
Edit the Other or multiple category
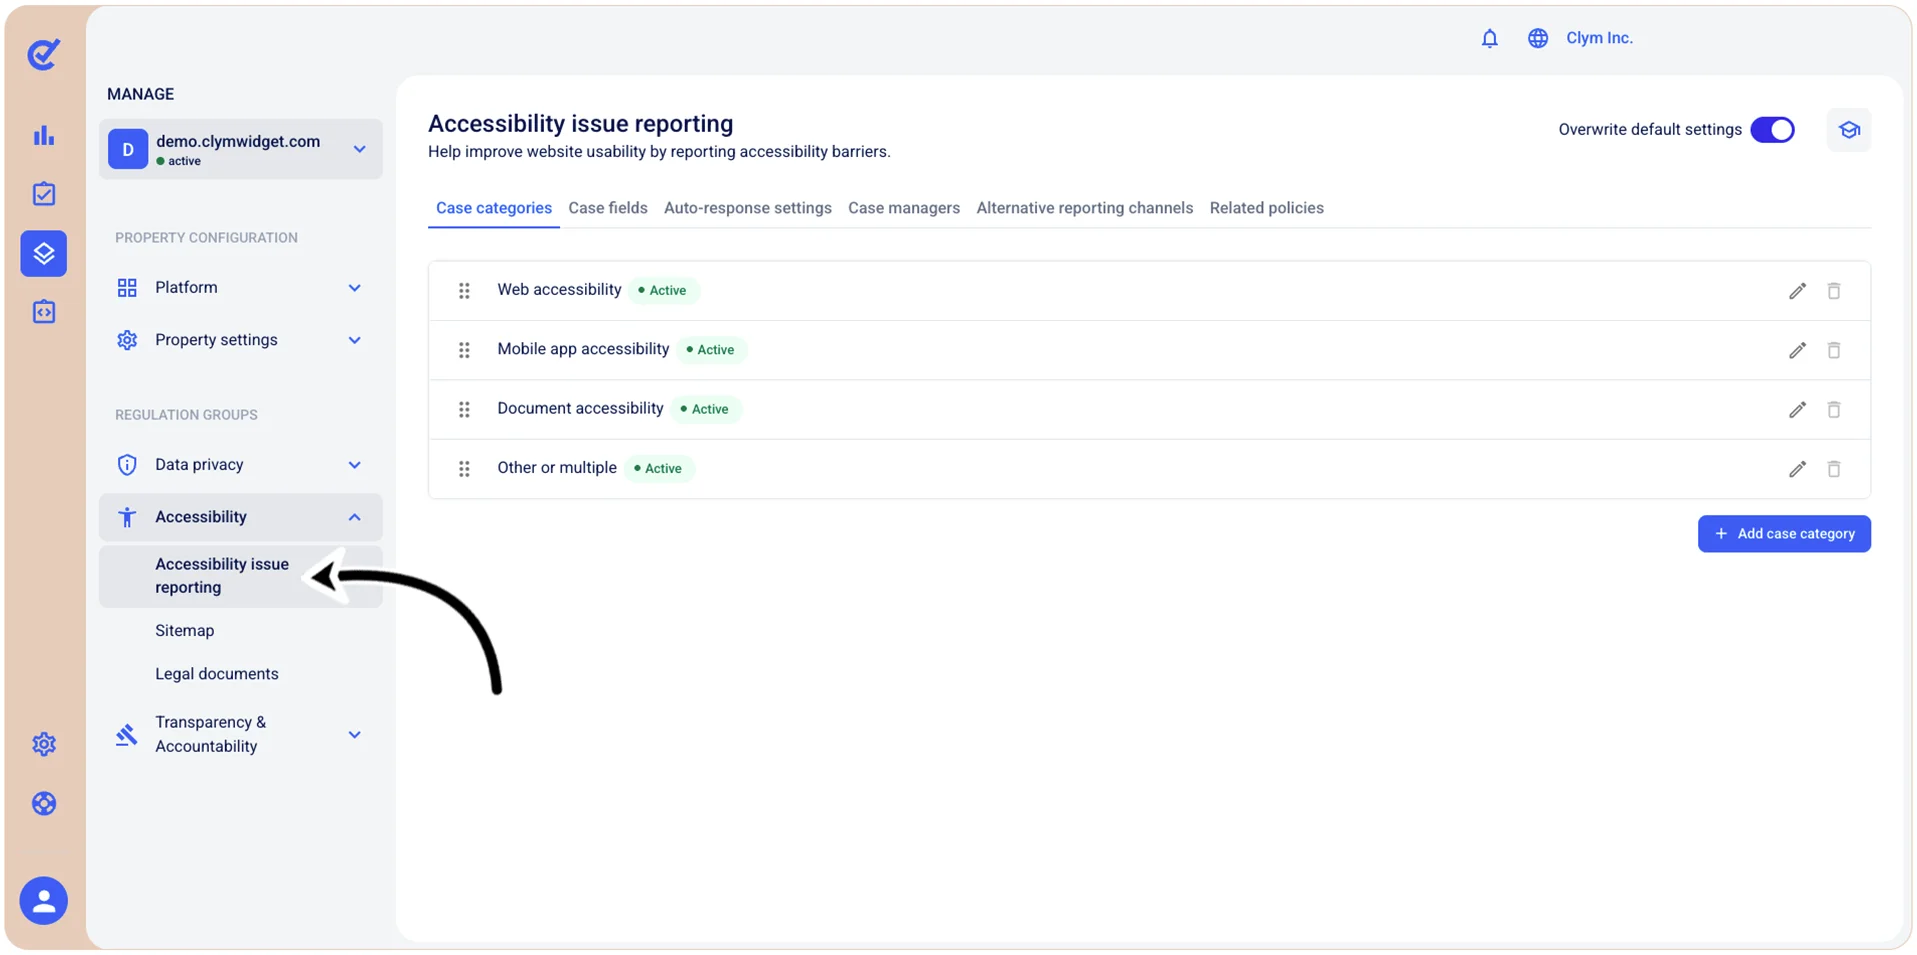pos(1797,469)
